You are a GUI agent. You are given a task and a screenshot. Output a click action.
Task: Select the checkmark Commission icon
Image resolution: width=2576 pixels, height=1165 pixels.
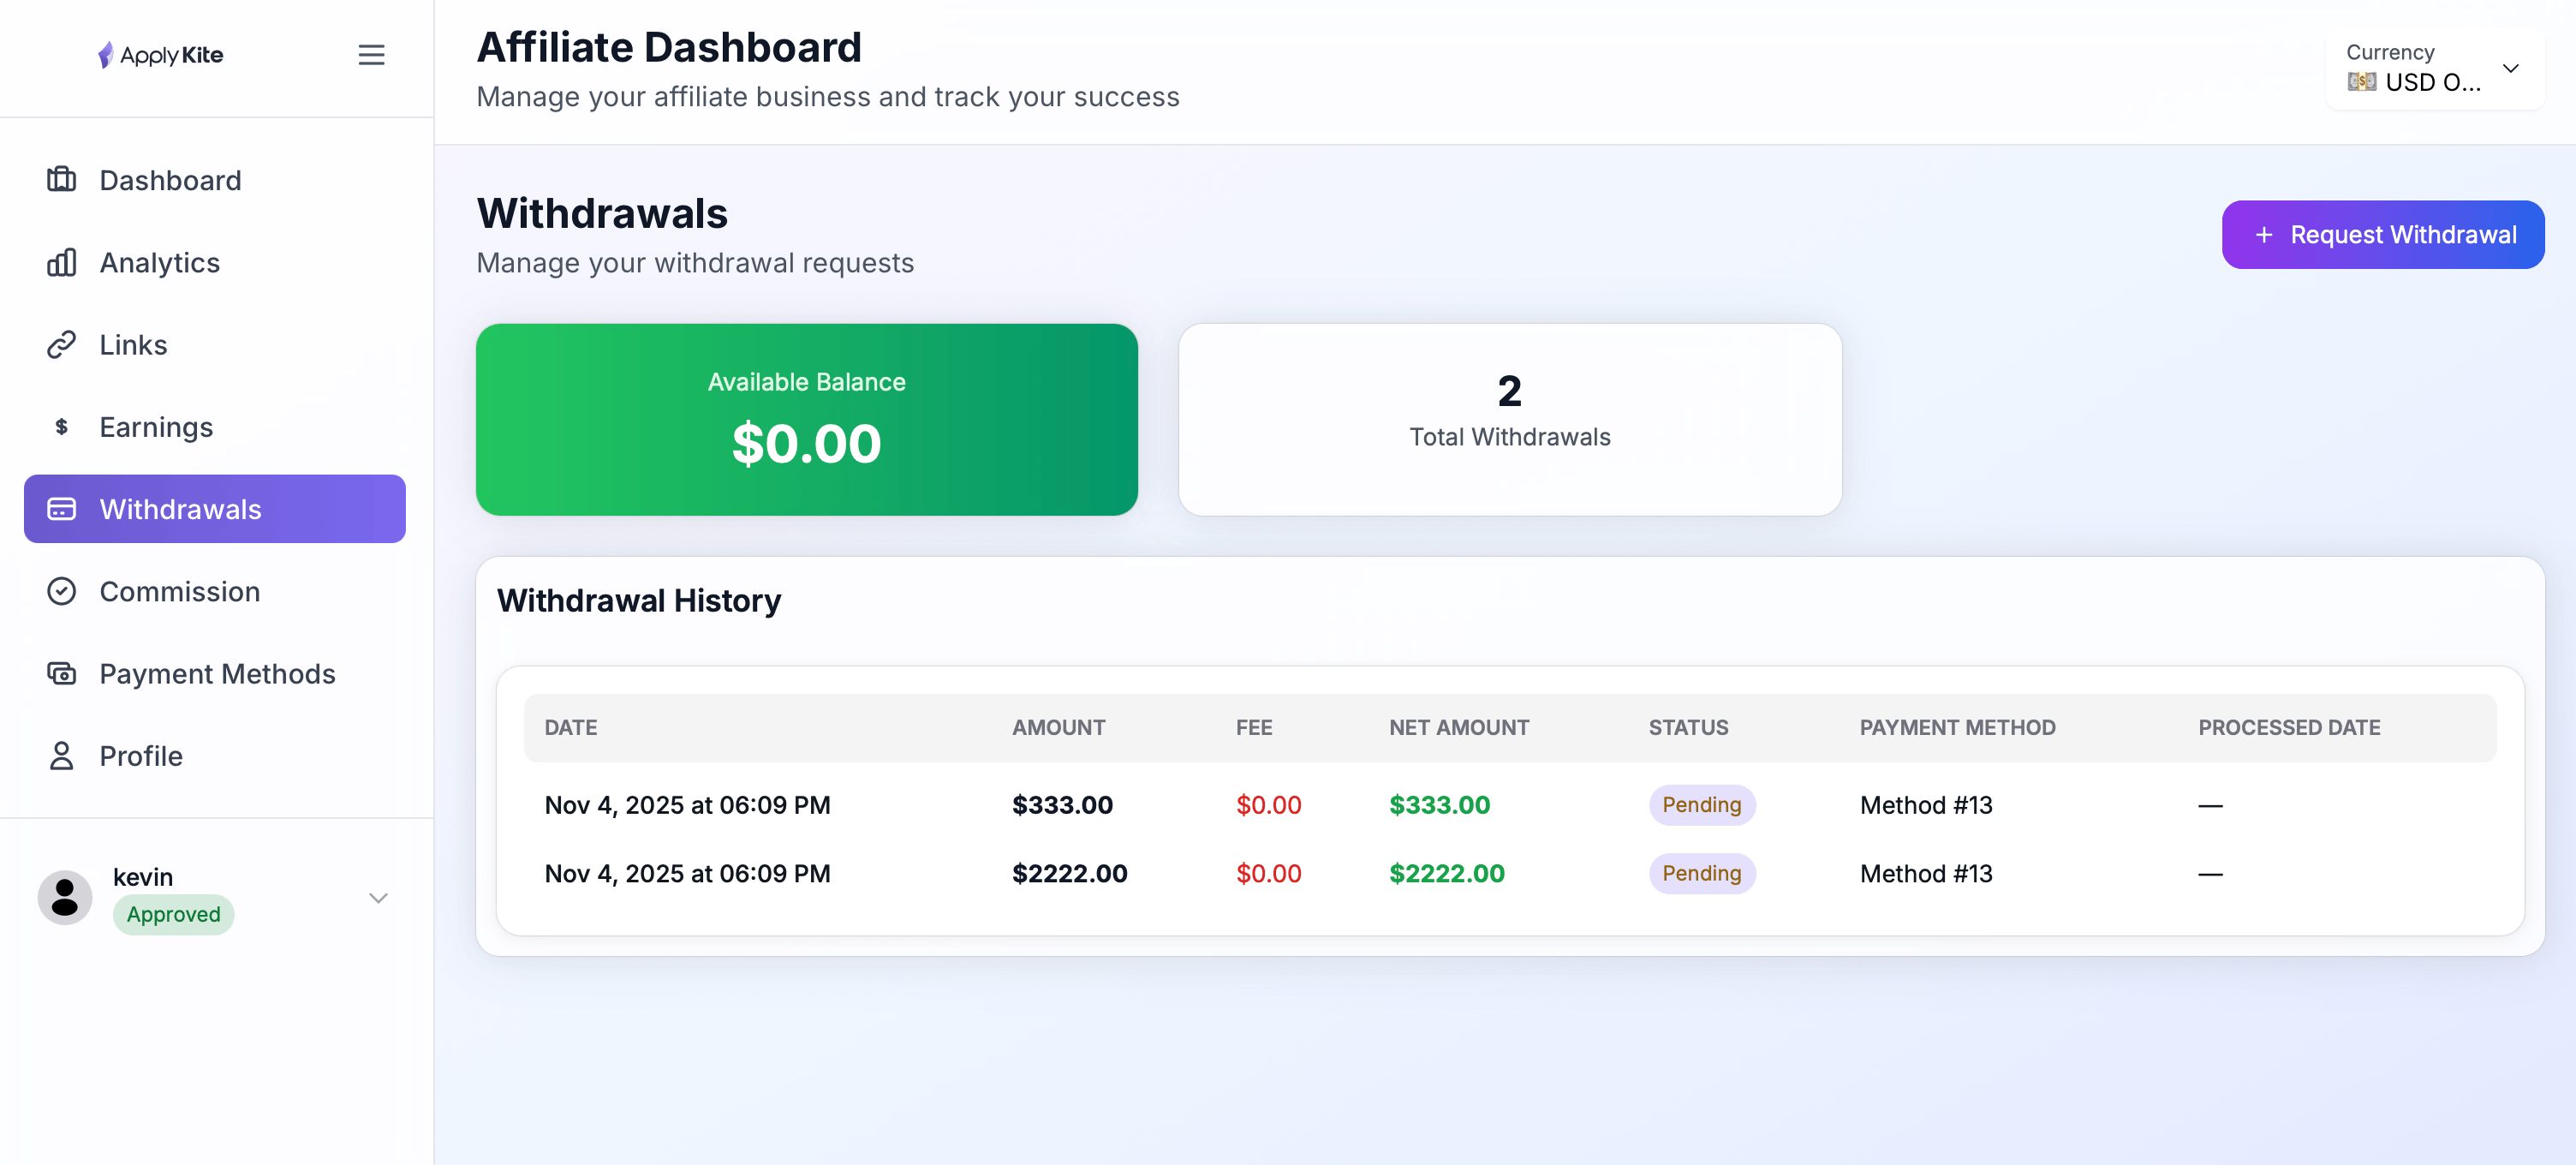[x=61, y=591]
